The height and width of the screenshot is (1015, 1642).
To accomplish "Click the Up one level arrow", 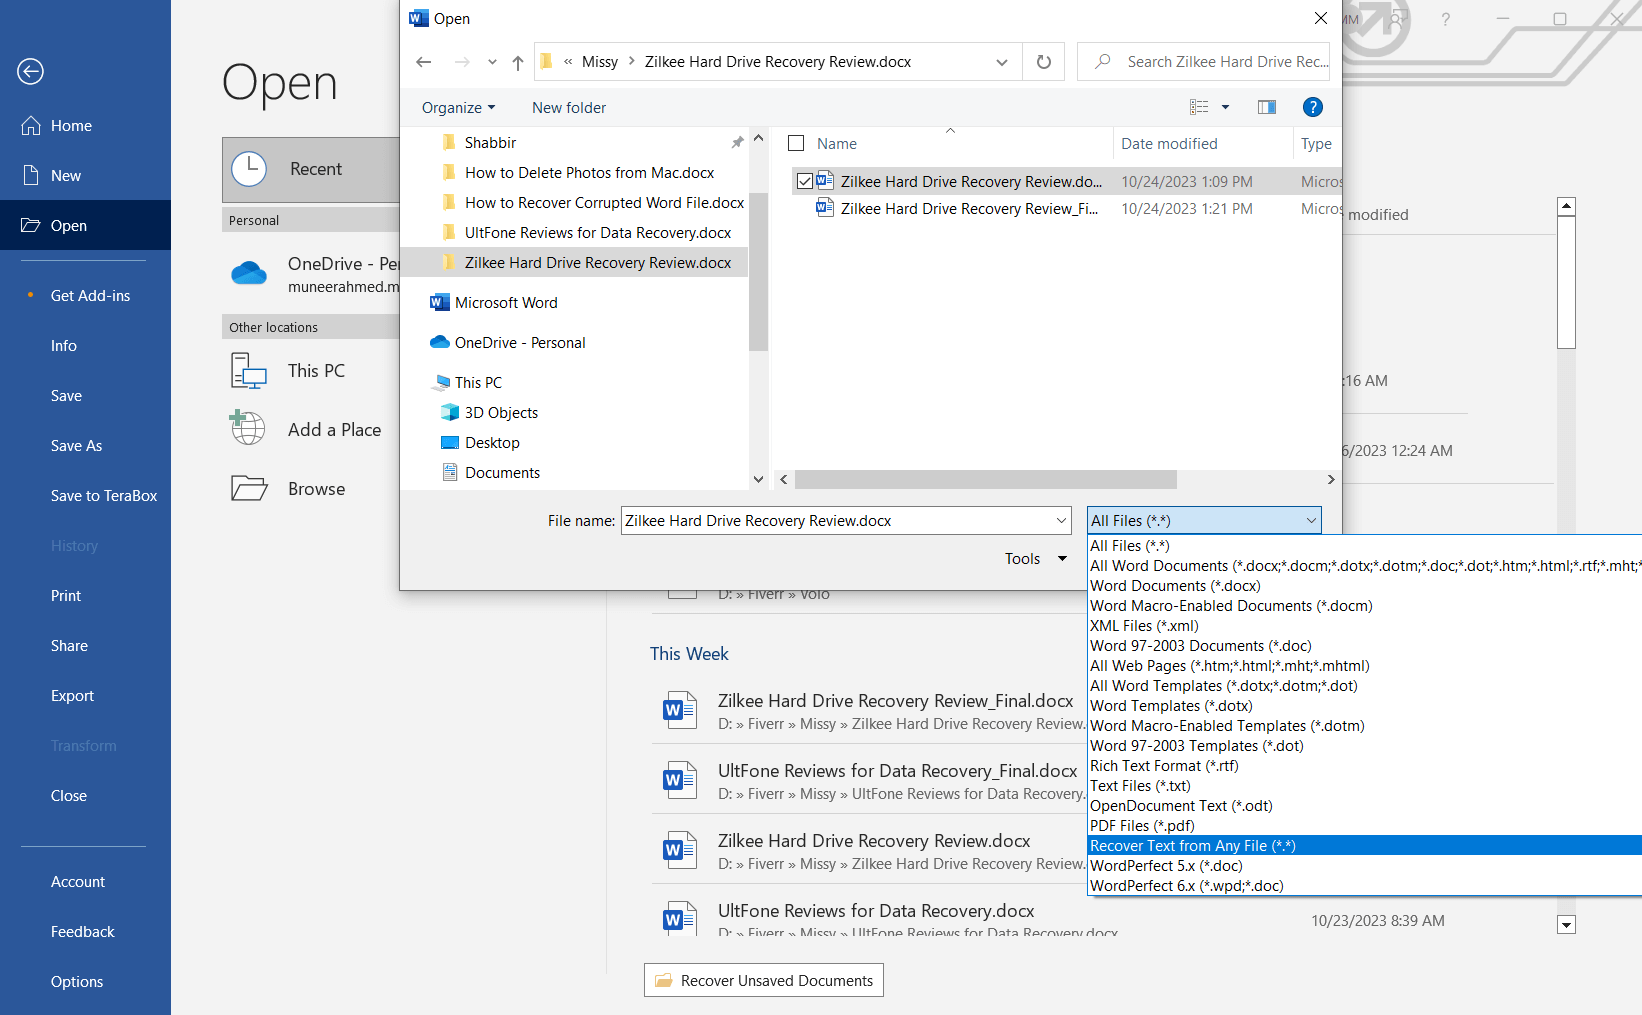I will pyautogui.click(x=517, y=61).
